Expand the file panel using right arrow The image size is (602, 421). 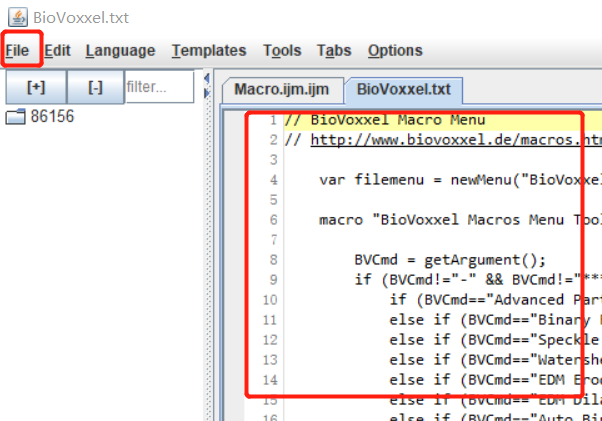(x=207, y=93)
